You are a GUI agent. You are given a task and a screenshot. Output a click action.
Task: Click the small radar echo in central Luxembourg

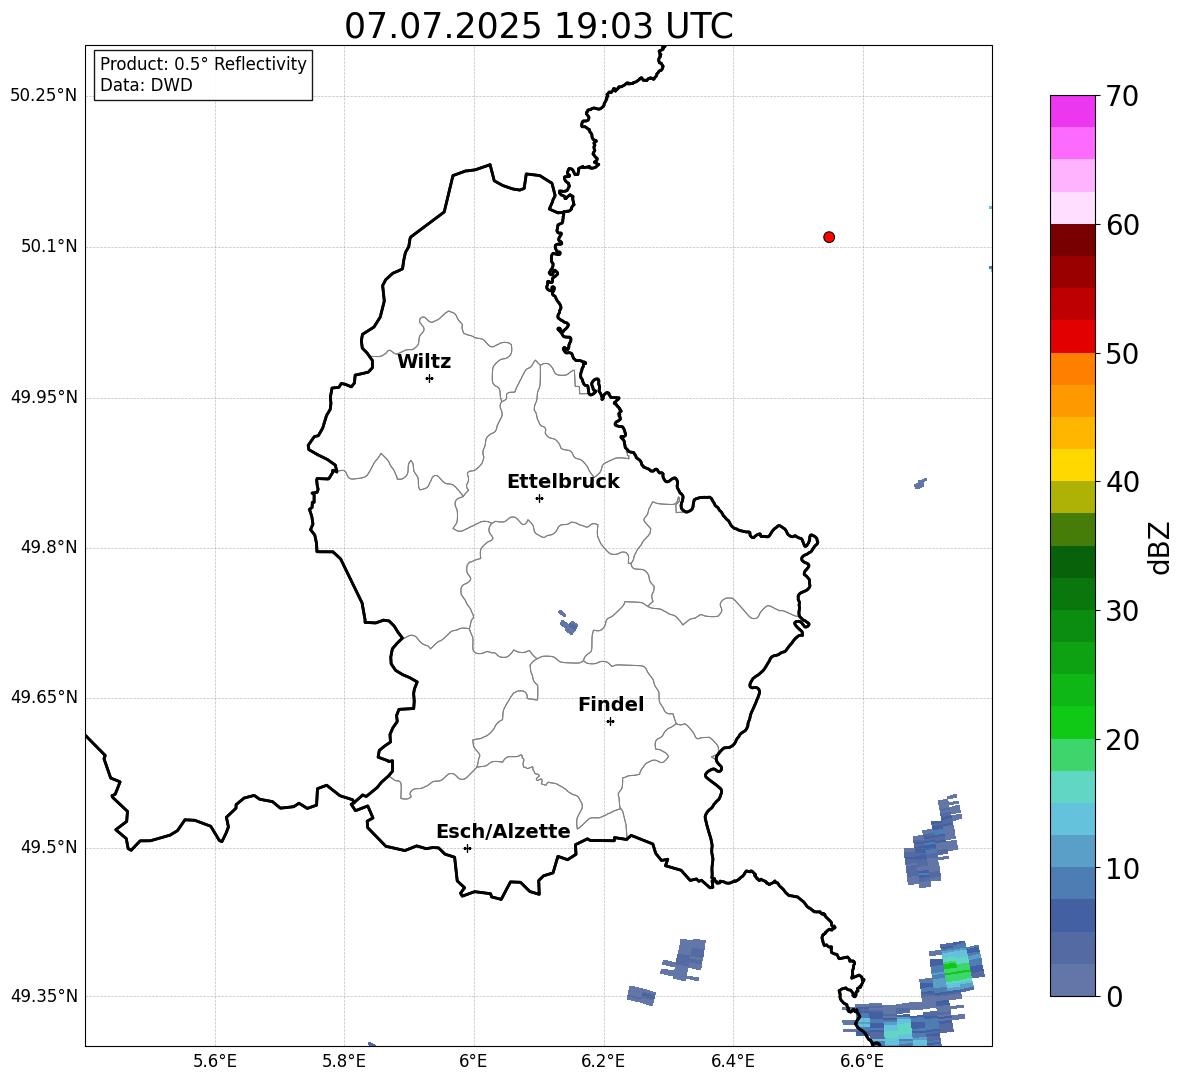[569, 625]
